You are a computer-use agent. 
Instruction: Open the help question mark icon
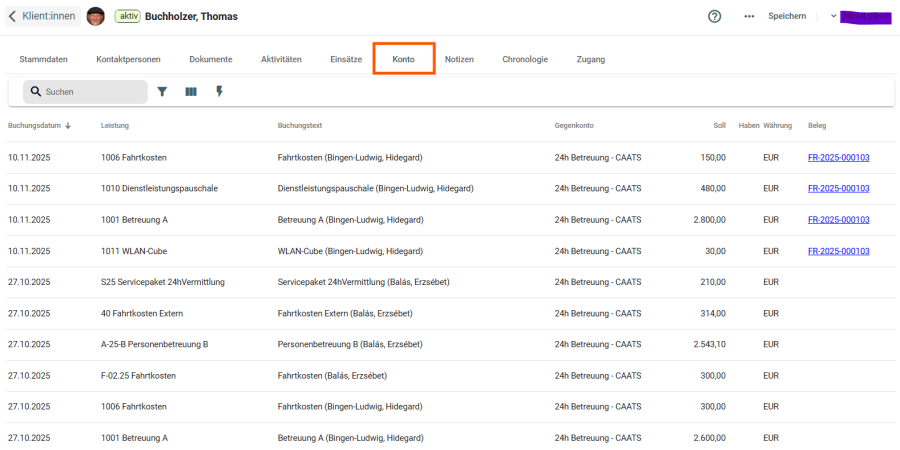[714, 16]
